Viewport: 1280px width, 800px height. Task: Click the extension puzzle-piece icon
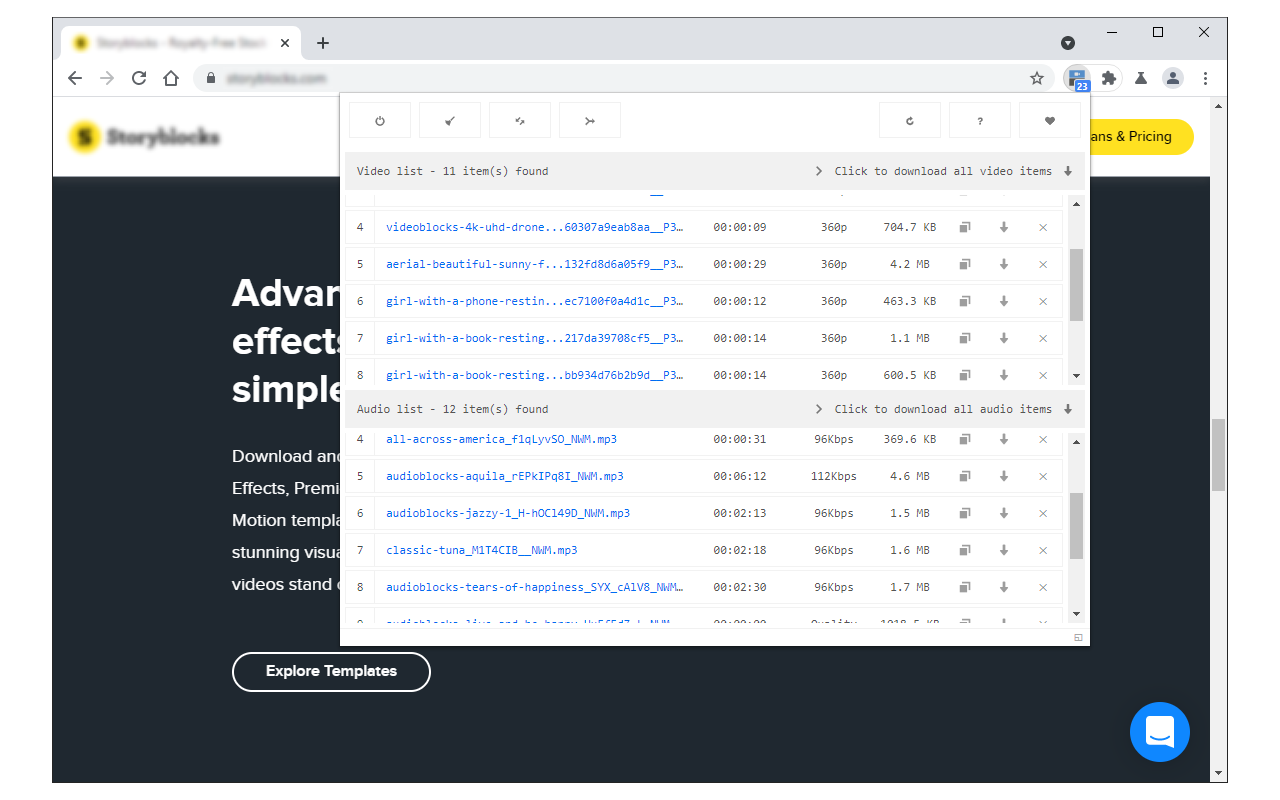pos(1108,78)
